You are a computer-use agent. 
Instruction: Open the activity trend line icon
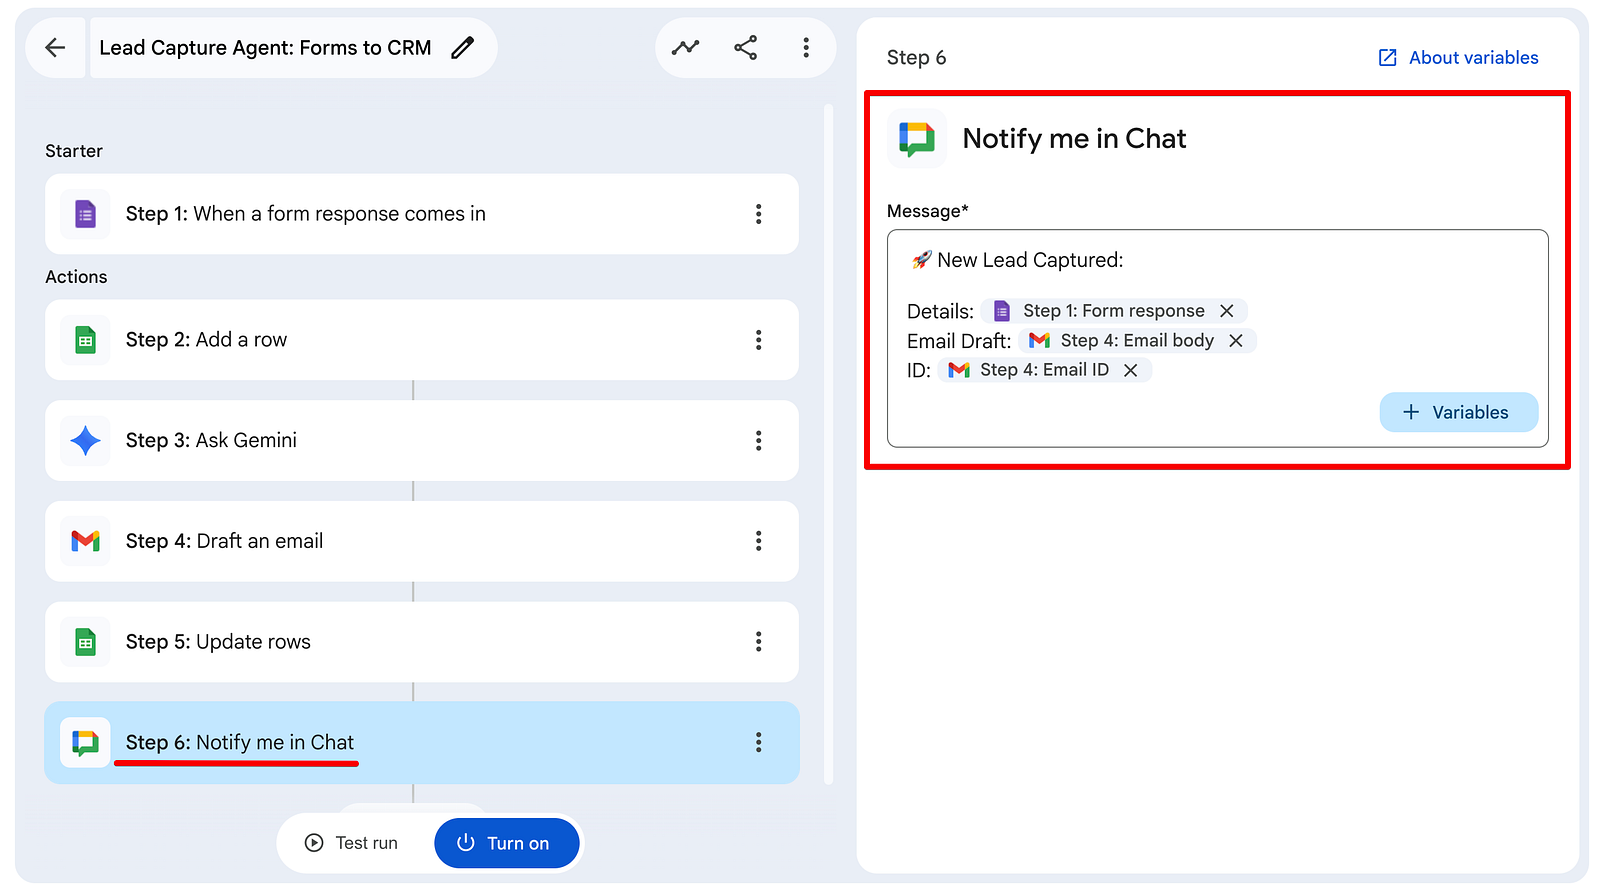point(685,47)
